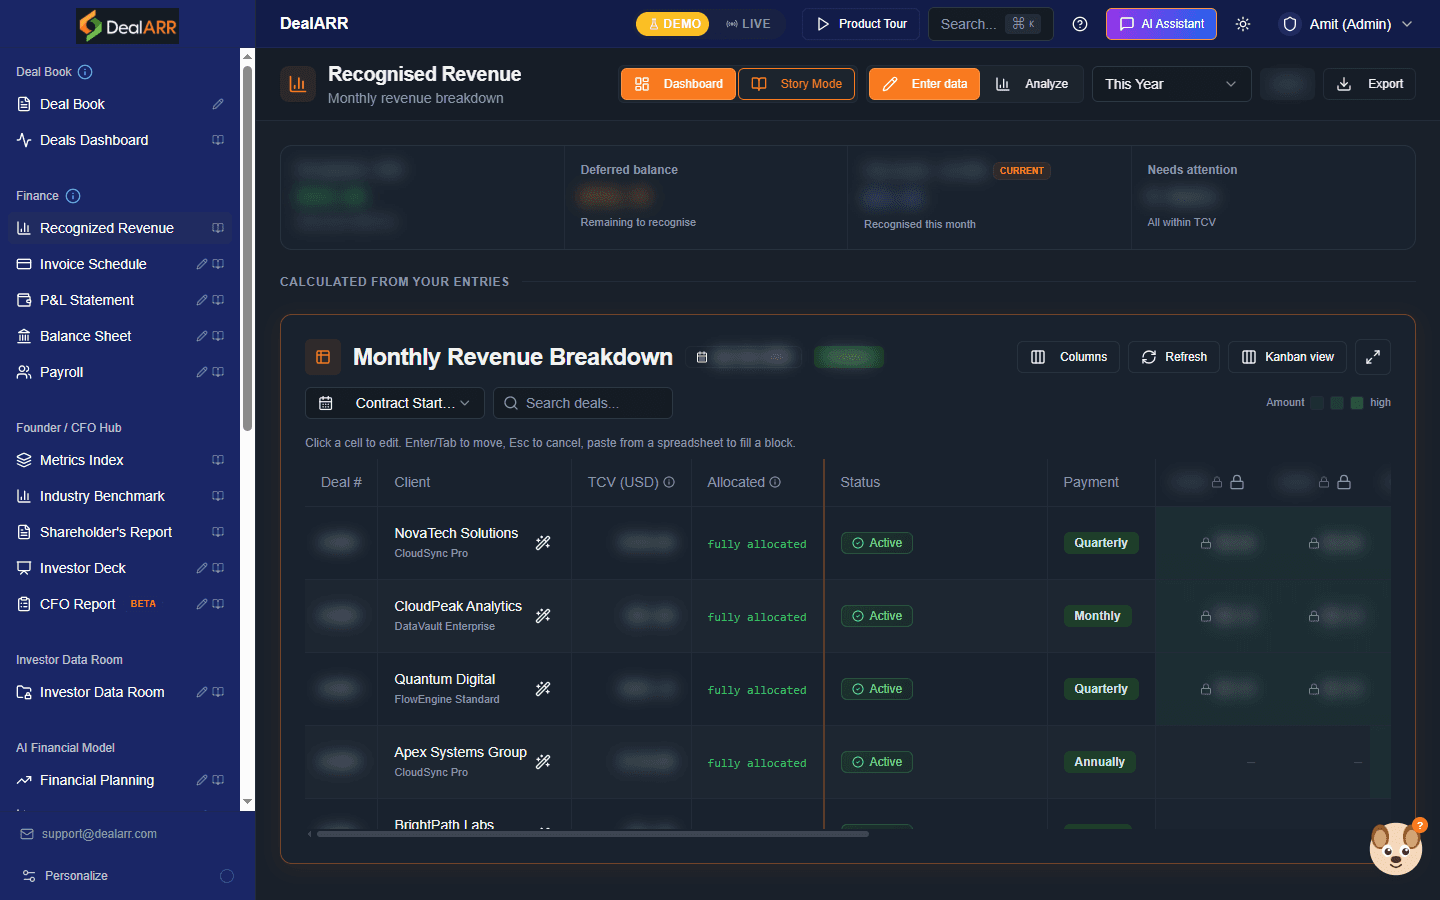Click the edit pencil beside Investor Deck

pyautogui.click(x=202, y=568)
